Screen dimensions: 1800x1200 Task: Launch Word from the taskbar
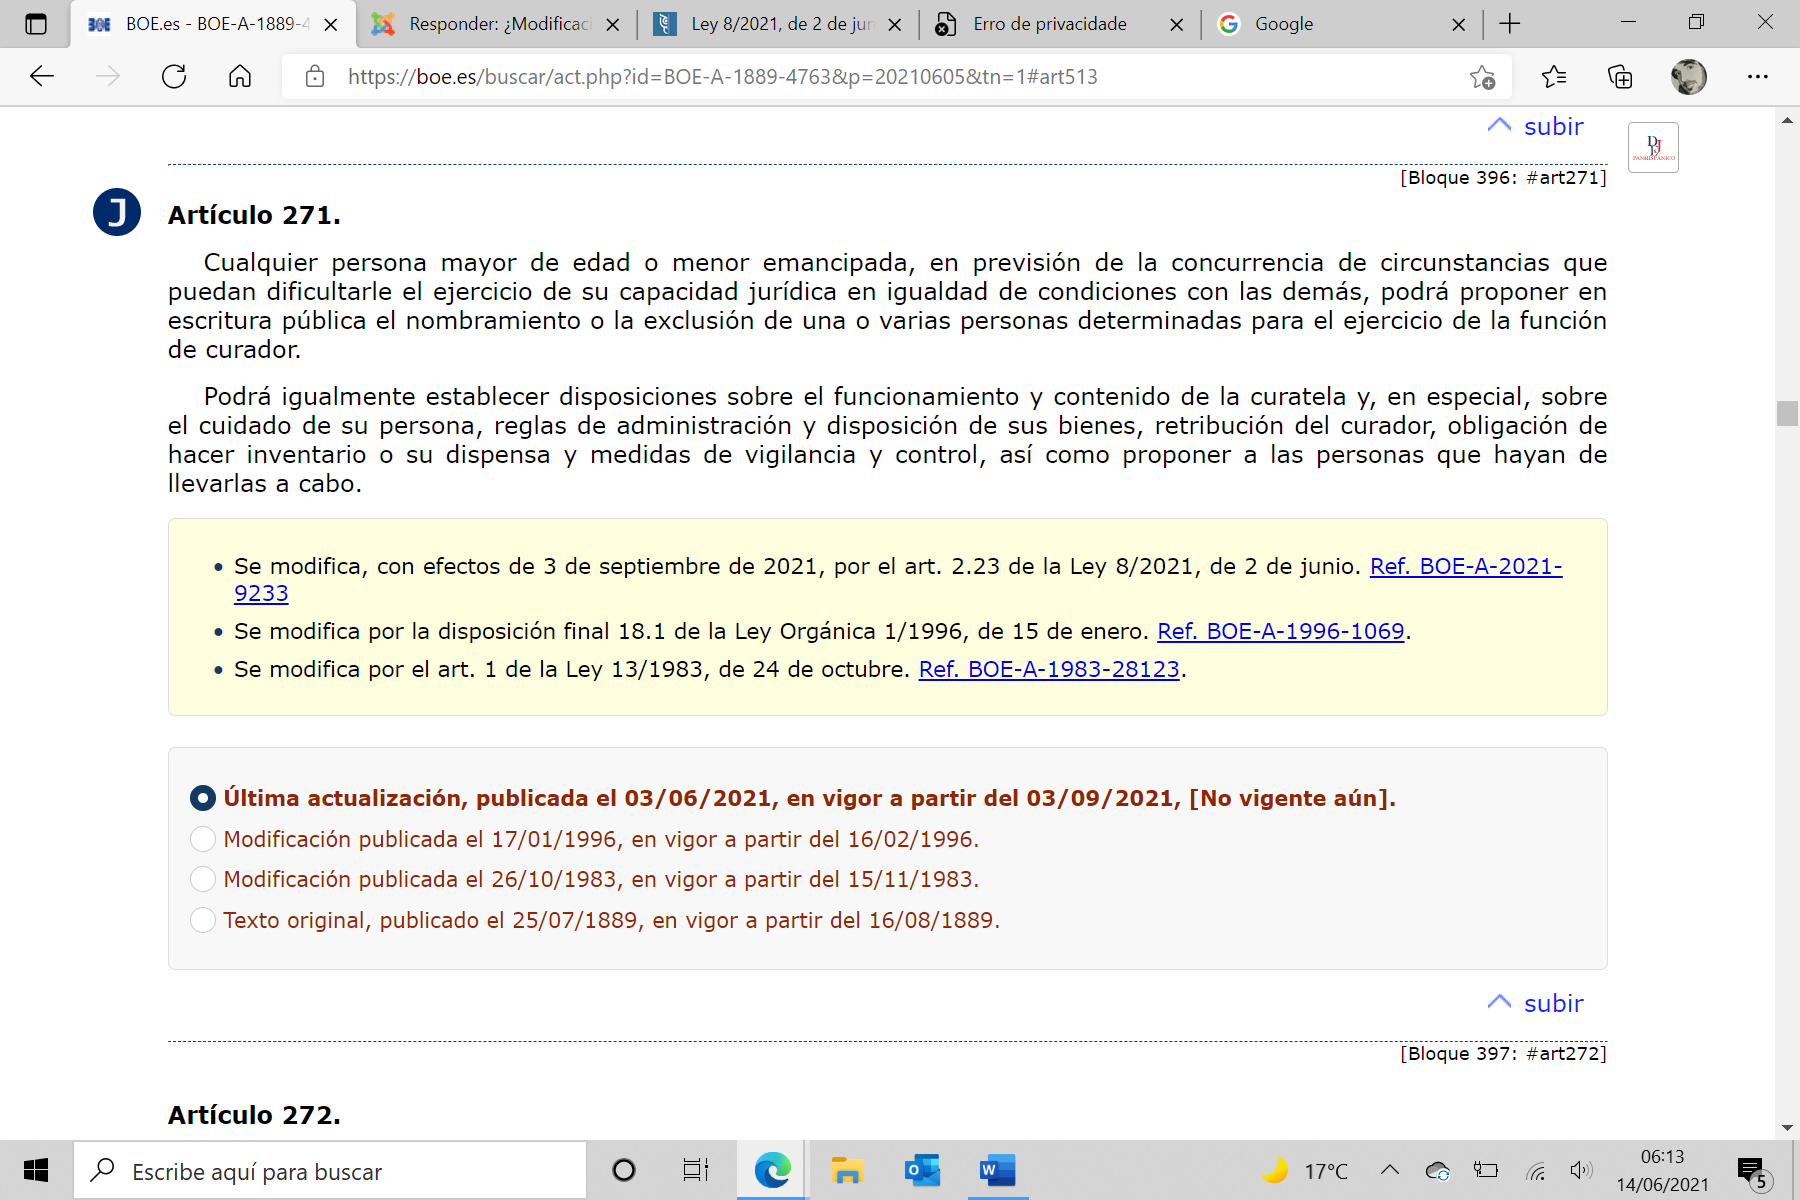996,1170
